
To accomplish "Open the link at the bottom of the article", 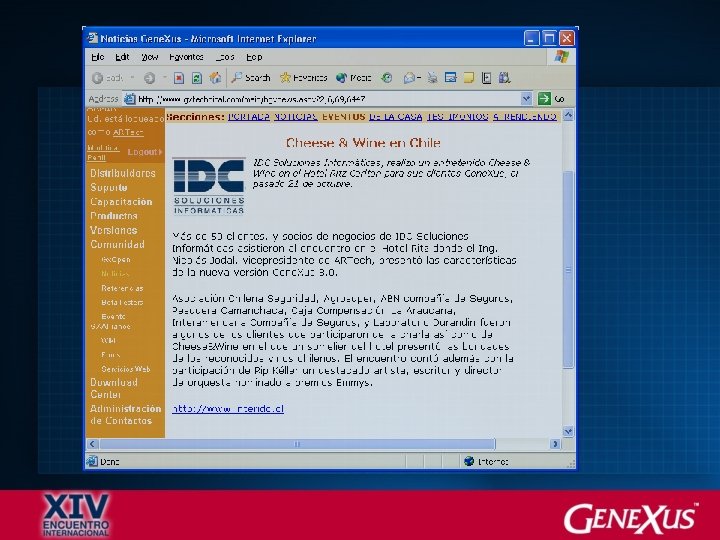I will 228,409.
